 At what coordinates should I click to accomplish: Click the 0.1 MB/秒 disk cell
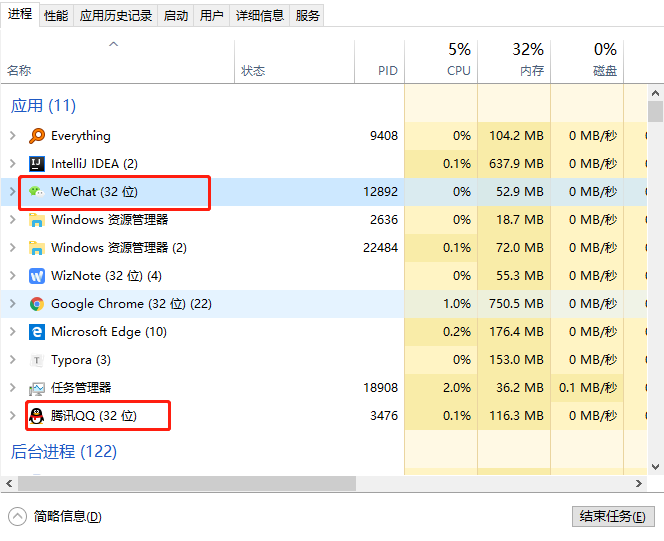click(x=588, y=388)
